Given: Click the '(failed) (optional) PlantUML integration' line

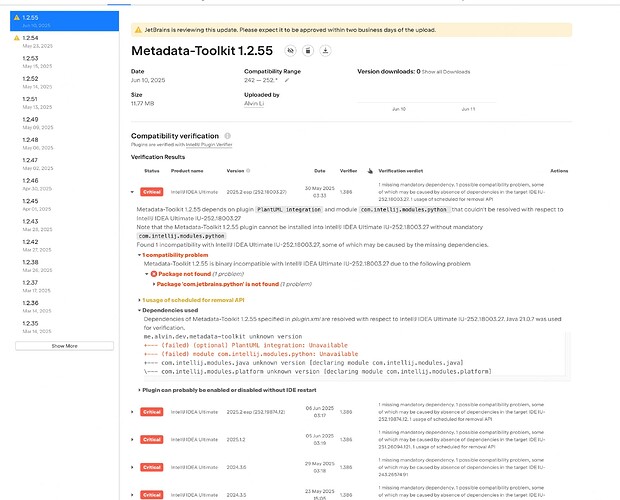Looking at the screenshot, I should coord(246,345).
